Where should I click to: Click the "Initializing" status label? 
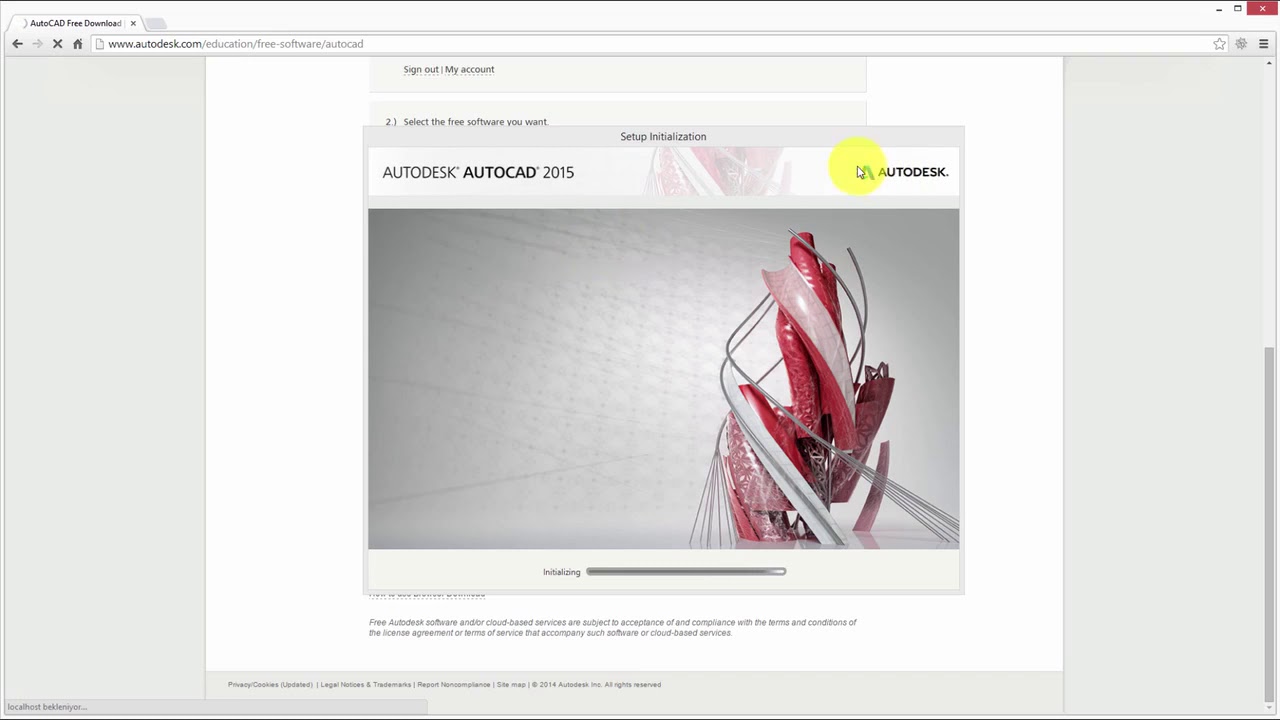[x=561, y=572]
